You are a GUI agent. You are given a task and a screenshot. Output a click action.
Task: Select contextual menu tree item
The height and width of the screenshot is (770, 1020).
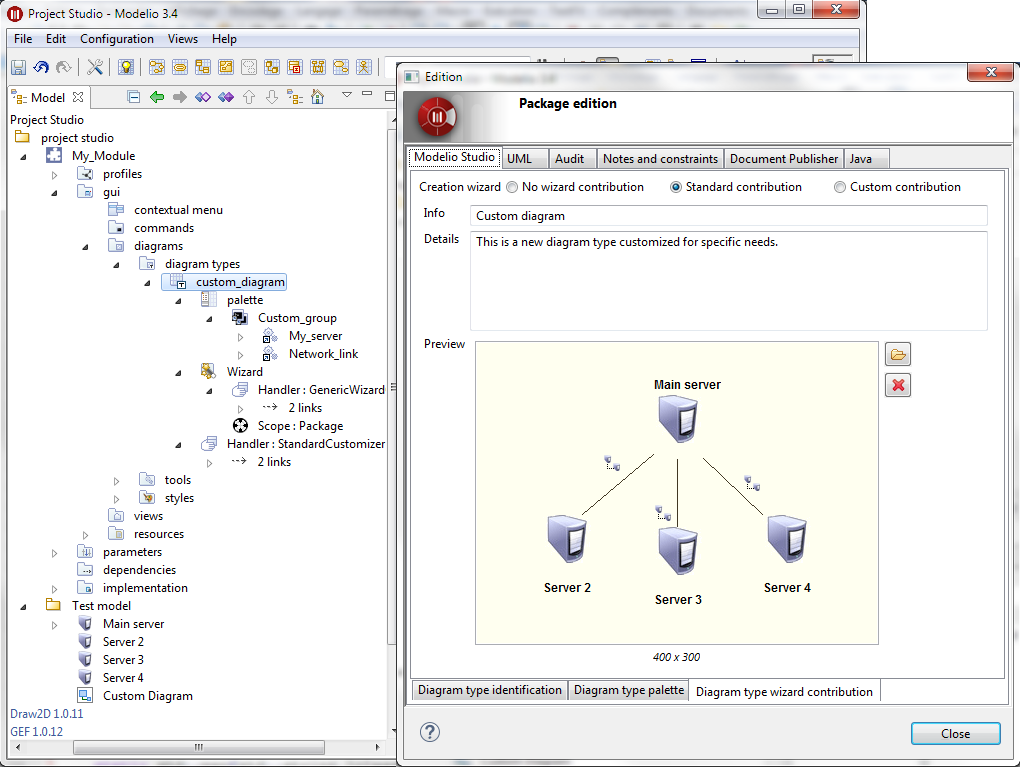click(178, 210)
